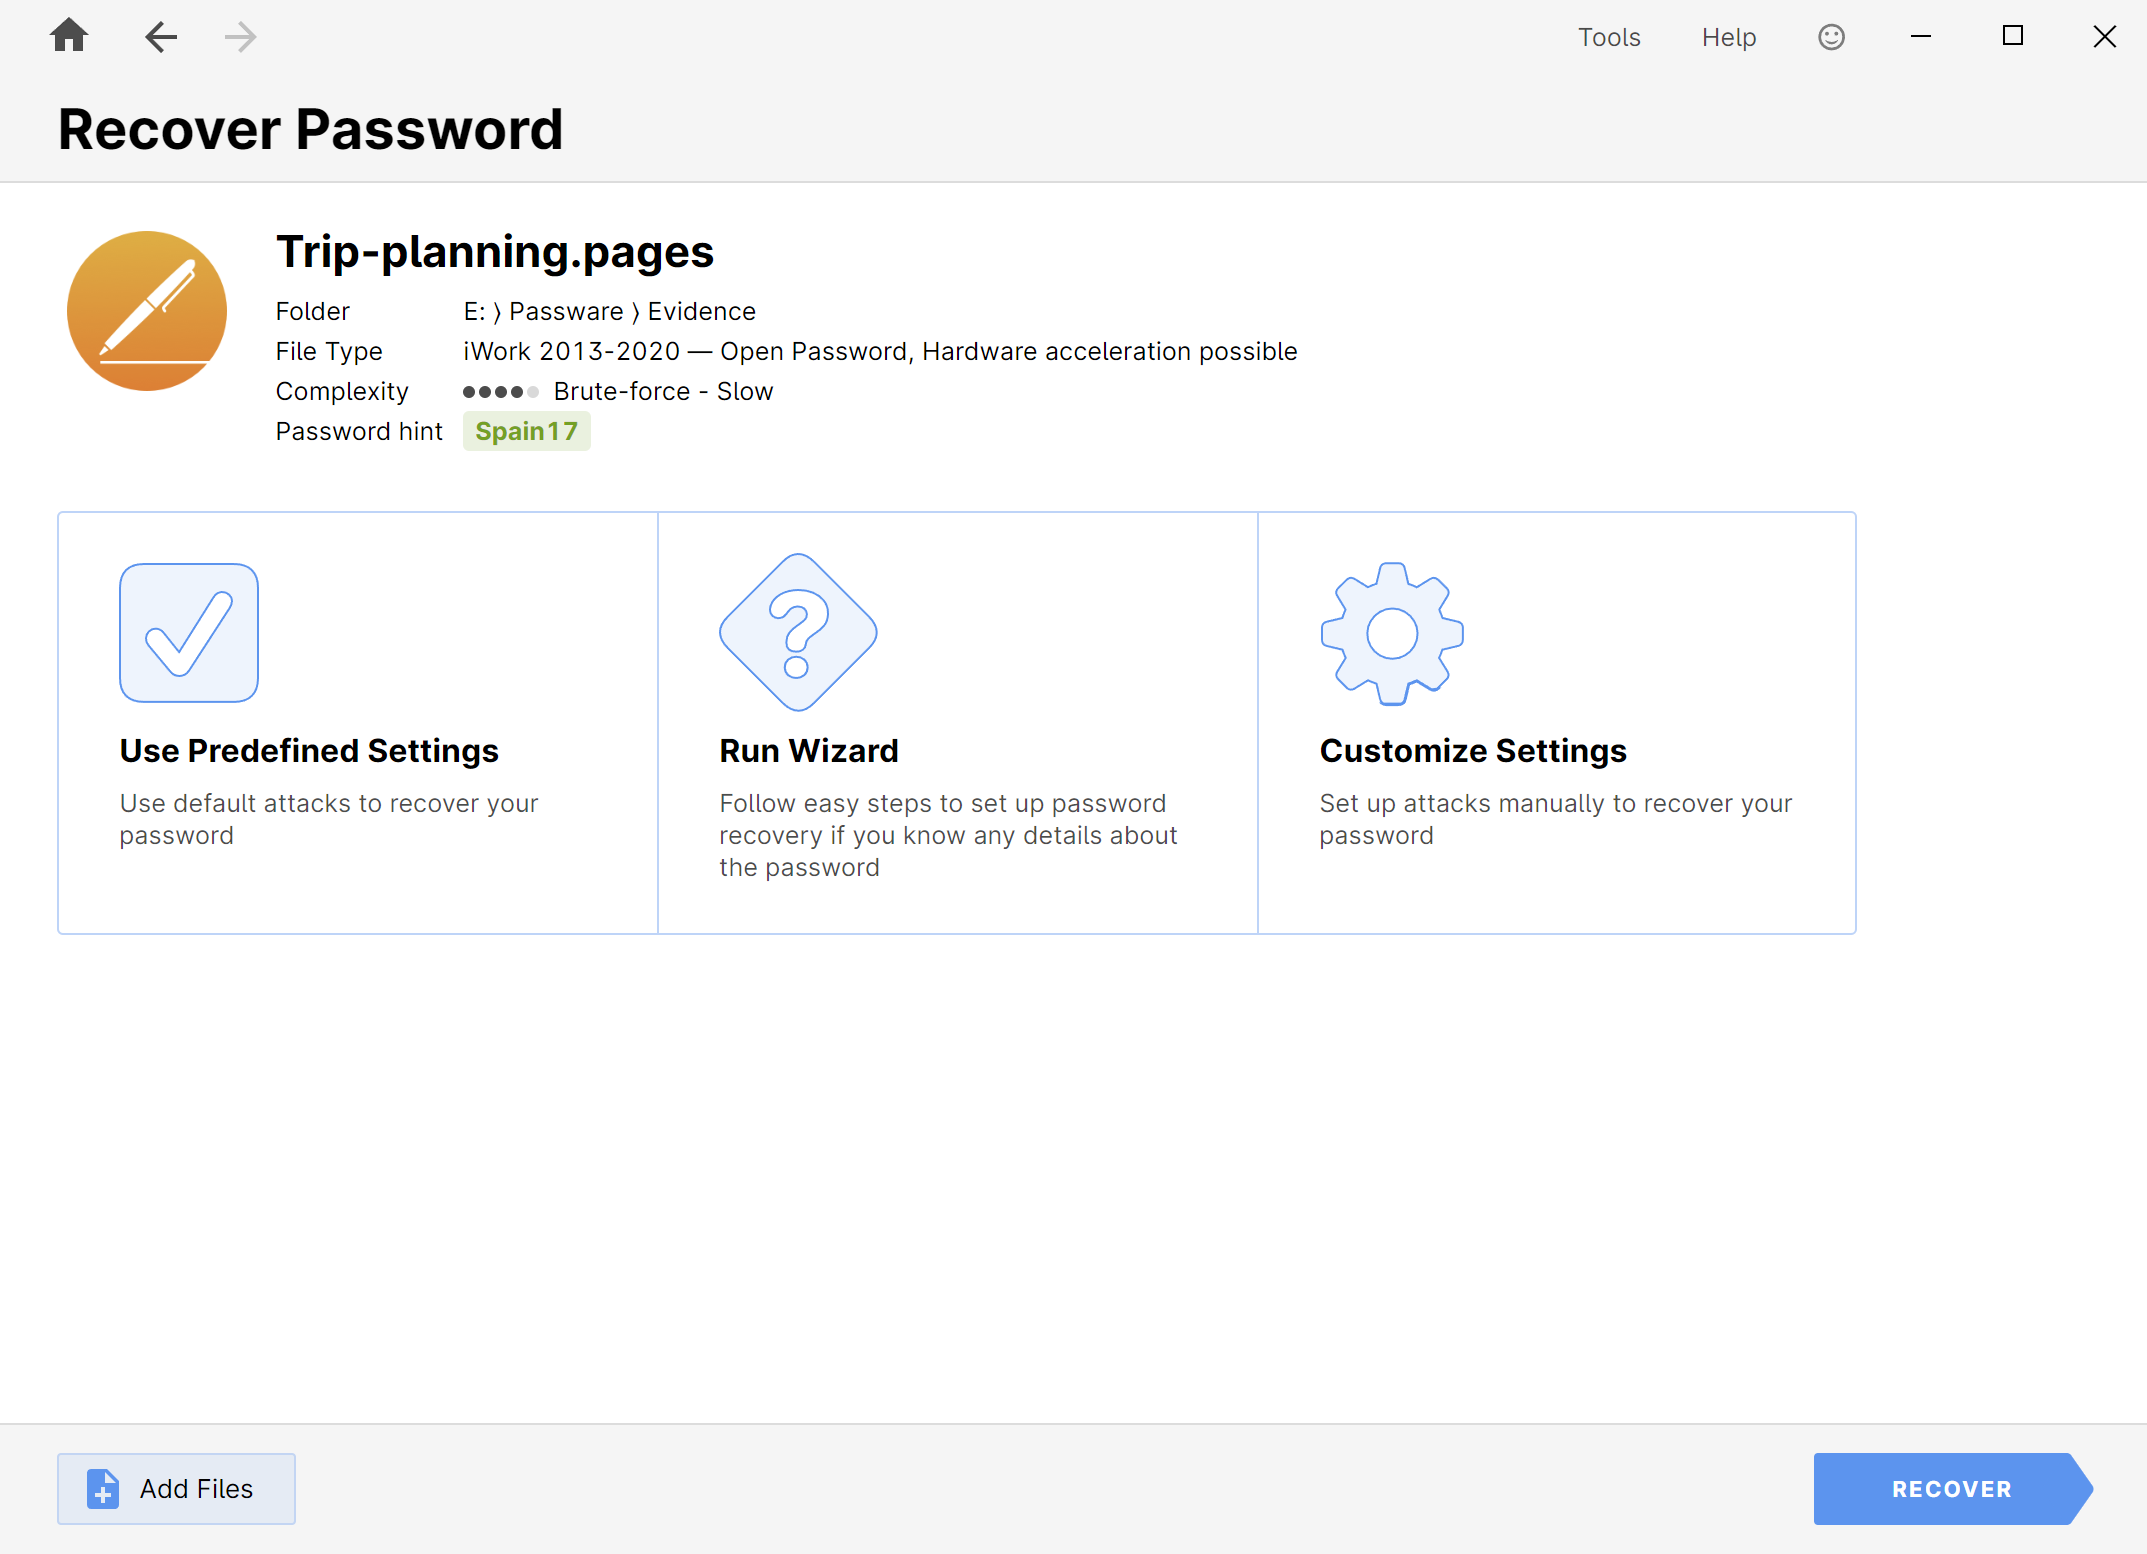The width and height of the screenshot is (2147, 1554).
Task: Click the Password hint label
Action: (x=359, y=431)
